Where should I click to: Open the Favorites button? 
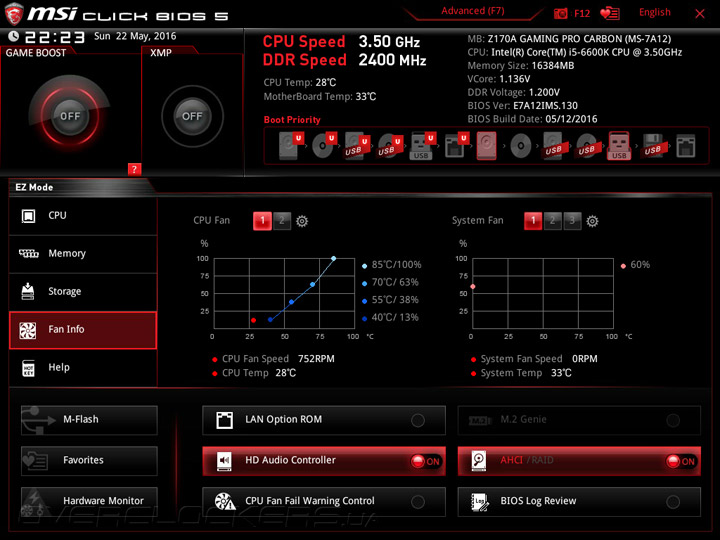coord(89,461)
